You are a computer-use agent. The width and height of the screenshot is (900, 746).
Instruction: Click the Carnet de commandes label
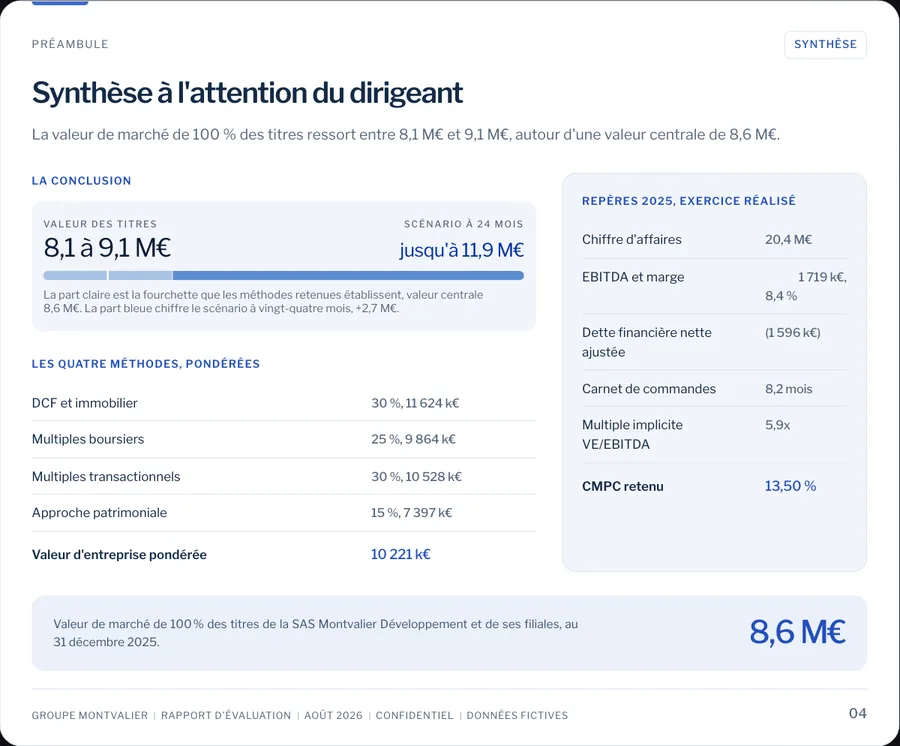[x=649, y=388]
